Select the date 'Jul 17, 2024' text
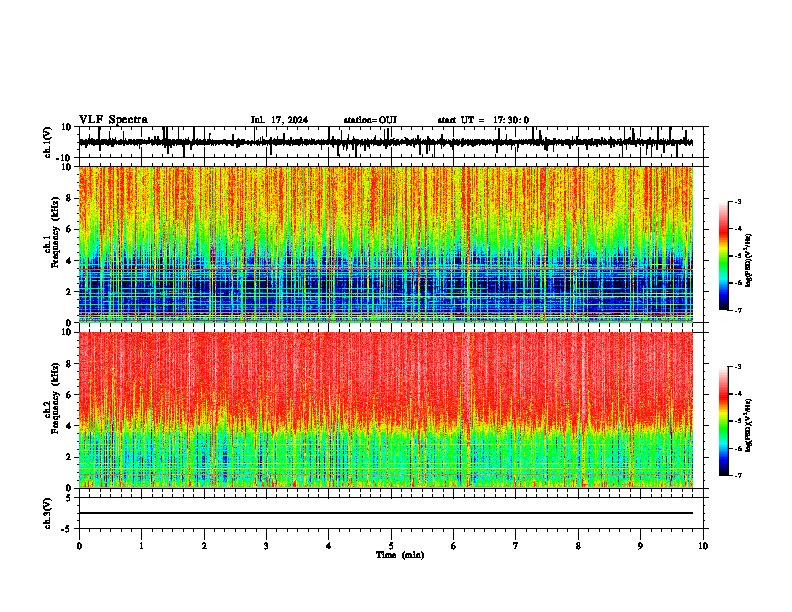This screenshot has width=792, height=612. 279,120
